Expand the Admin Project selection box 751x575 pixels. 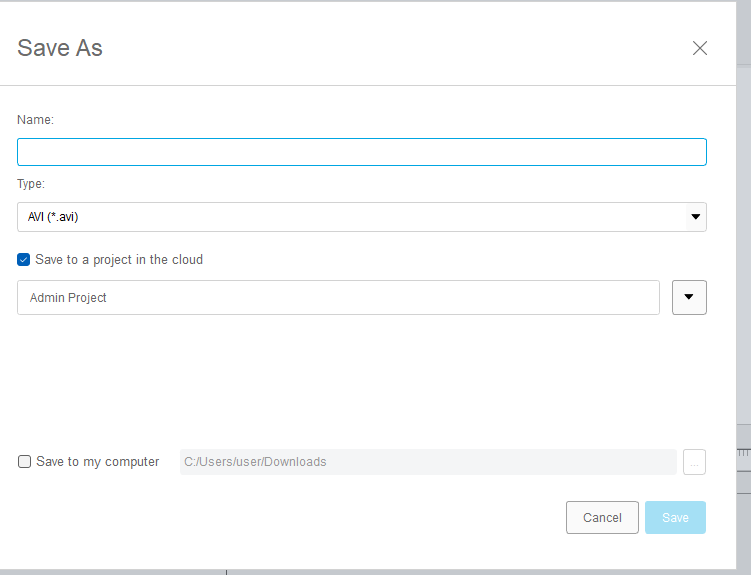338,297
